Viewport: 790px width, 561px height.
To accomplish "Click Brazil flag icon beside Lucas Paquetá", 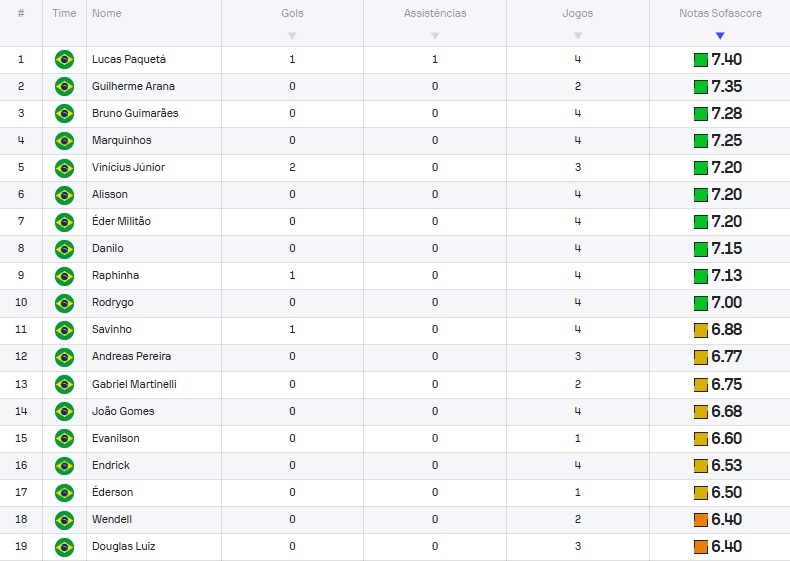I will coord(64,59).
